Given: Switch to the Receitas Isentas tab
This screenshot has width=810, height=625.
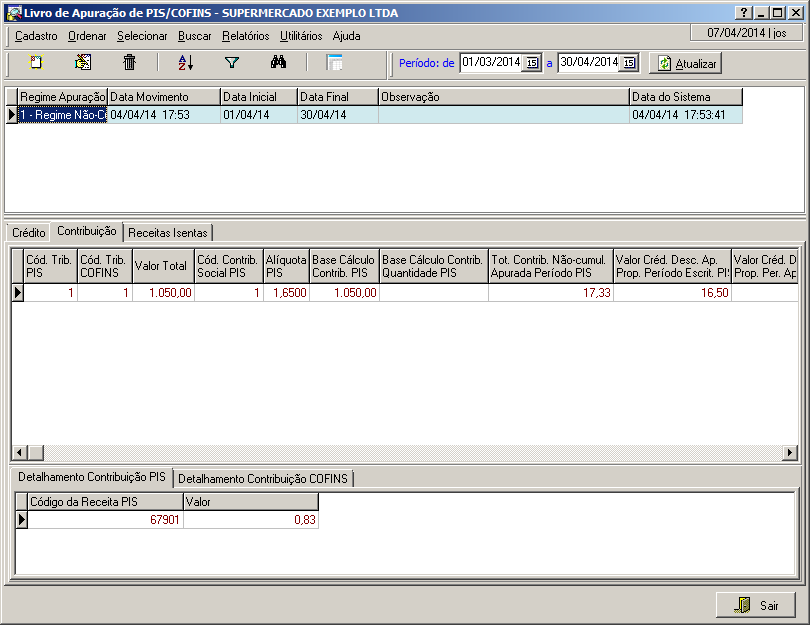Looking at the screenshot, I should 168,232.
